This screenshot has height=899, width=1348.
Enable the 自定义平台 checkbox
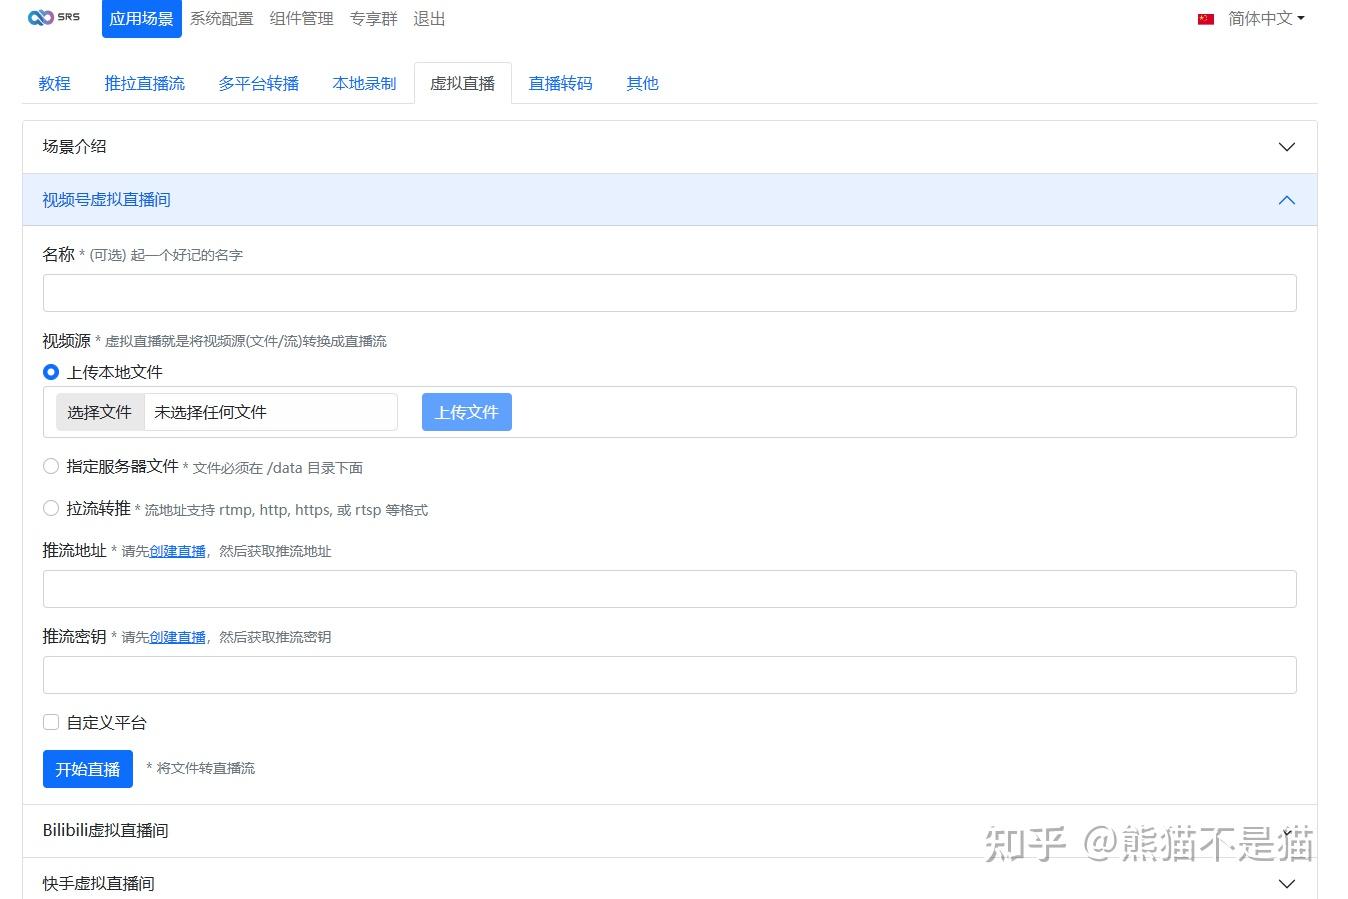pyautogui.click(x=51, y=722)
